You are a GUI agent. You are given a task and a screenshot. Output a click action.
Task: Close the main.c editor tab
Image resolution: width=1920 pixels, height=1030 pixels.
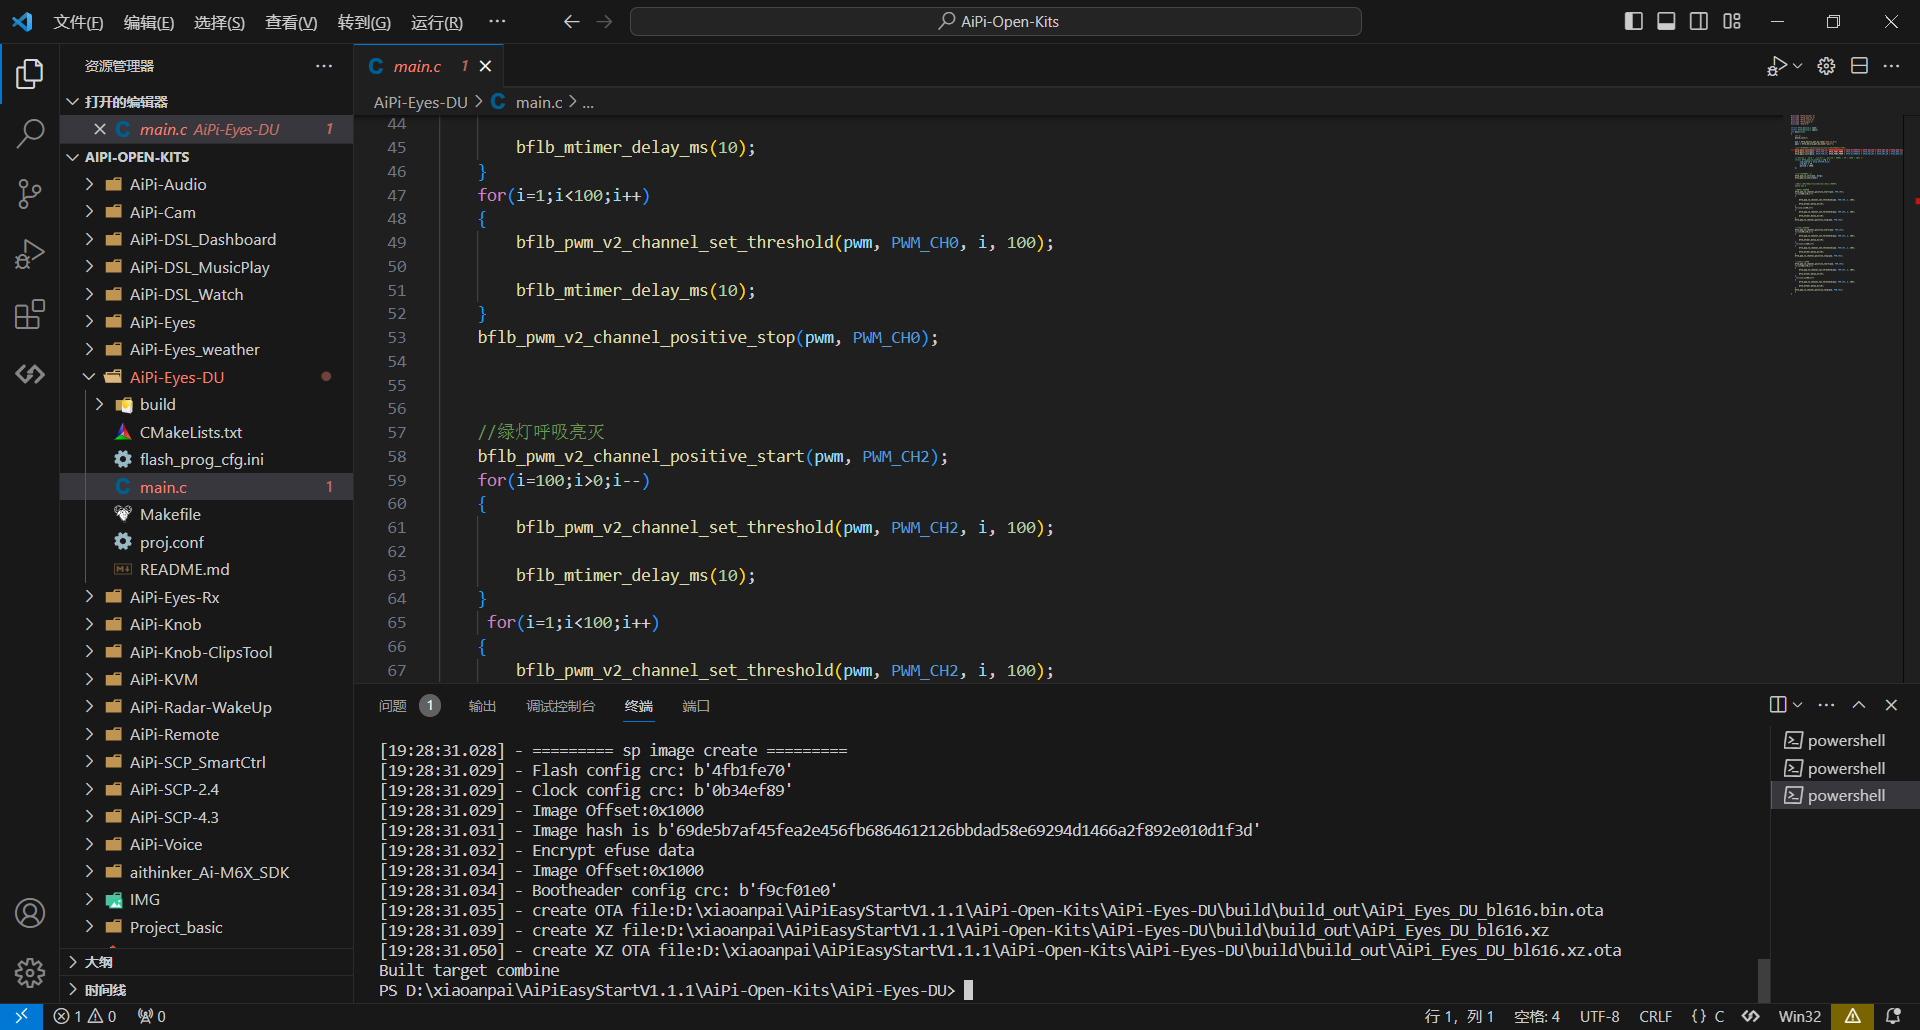coord(486,66)
